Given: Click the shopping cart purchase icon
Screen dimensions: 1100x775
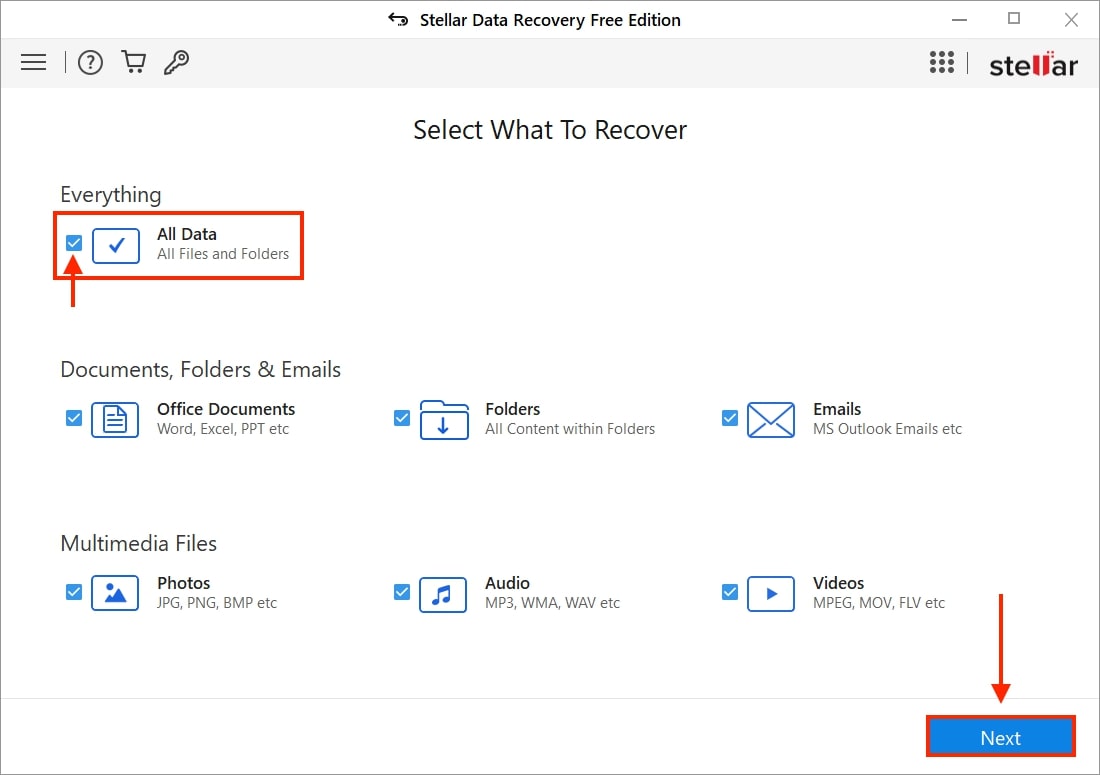Looking at the screenshot, I should click(133, 62).
